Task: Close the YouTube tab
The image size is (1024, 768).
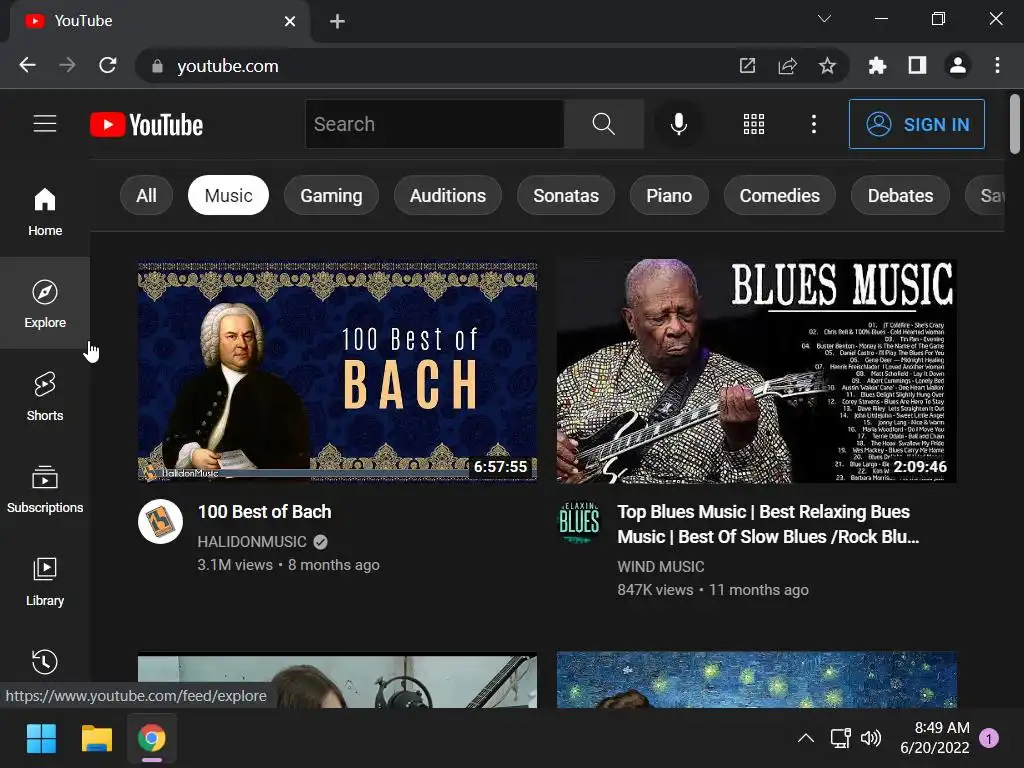Action: tap(290, 22)
